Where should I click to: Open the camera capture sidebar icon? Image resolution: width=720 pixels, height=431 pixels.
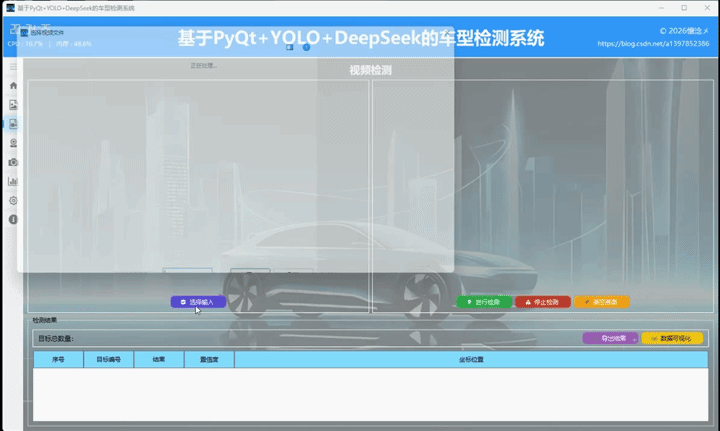coord(13,162)
